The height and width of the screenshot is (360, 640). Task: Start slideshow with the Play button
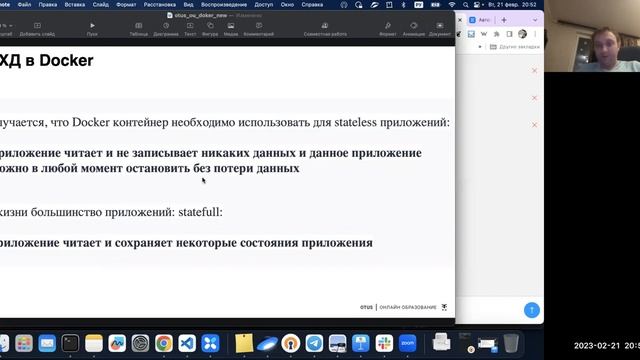click(92, 29)
